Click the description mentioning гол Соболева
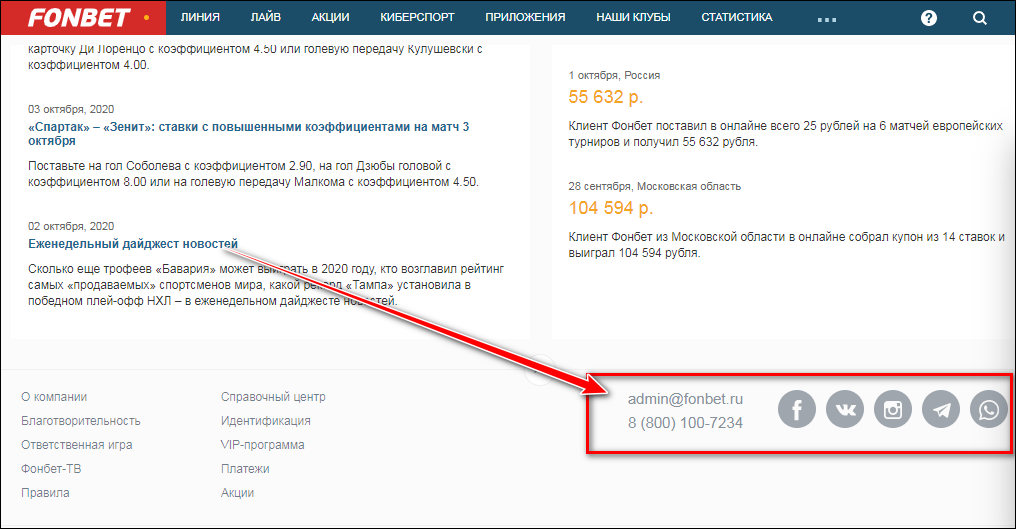Viewport: 1016px width, 529px height. pyautogui.click(x=253, y=174)
